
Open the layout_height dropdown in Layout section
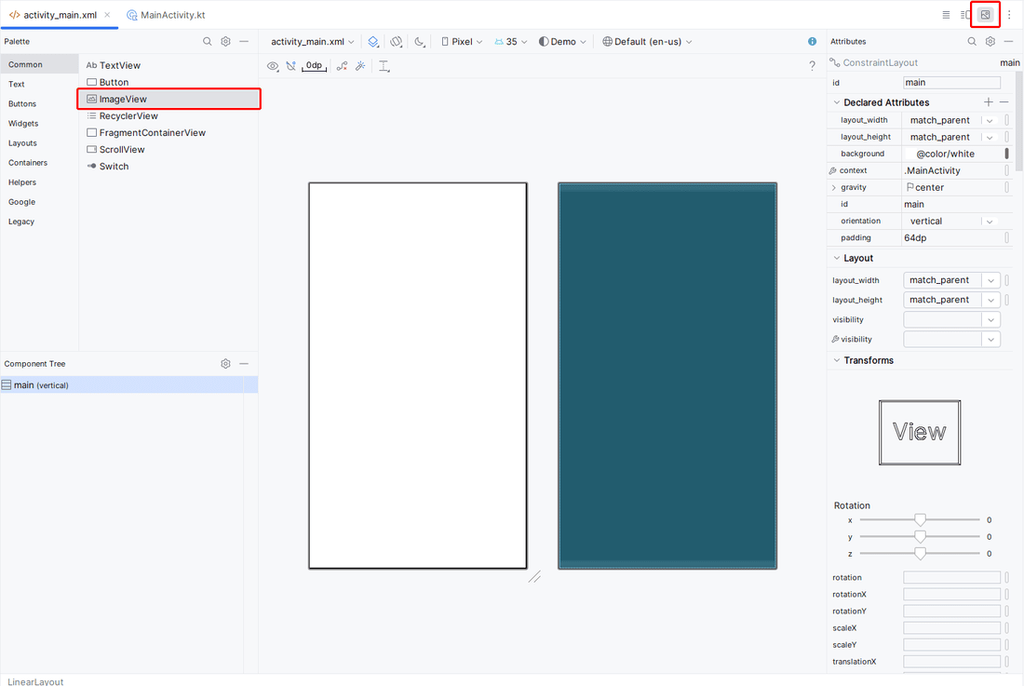pyautogui.click(x=990, y=300)
